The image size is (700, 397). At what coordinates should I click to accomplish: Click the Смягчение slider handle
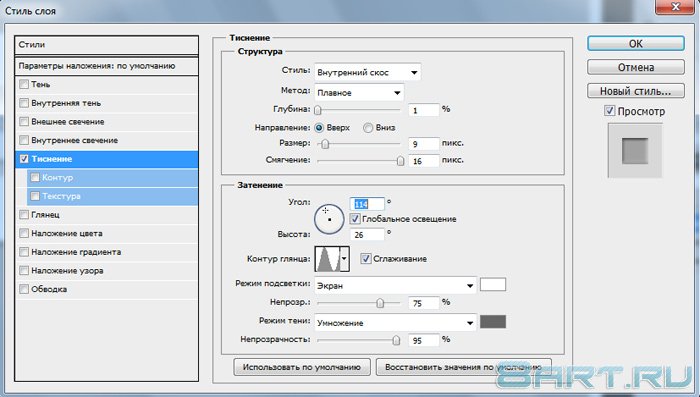(400, 161)
